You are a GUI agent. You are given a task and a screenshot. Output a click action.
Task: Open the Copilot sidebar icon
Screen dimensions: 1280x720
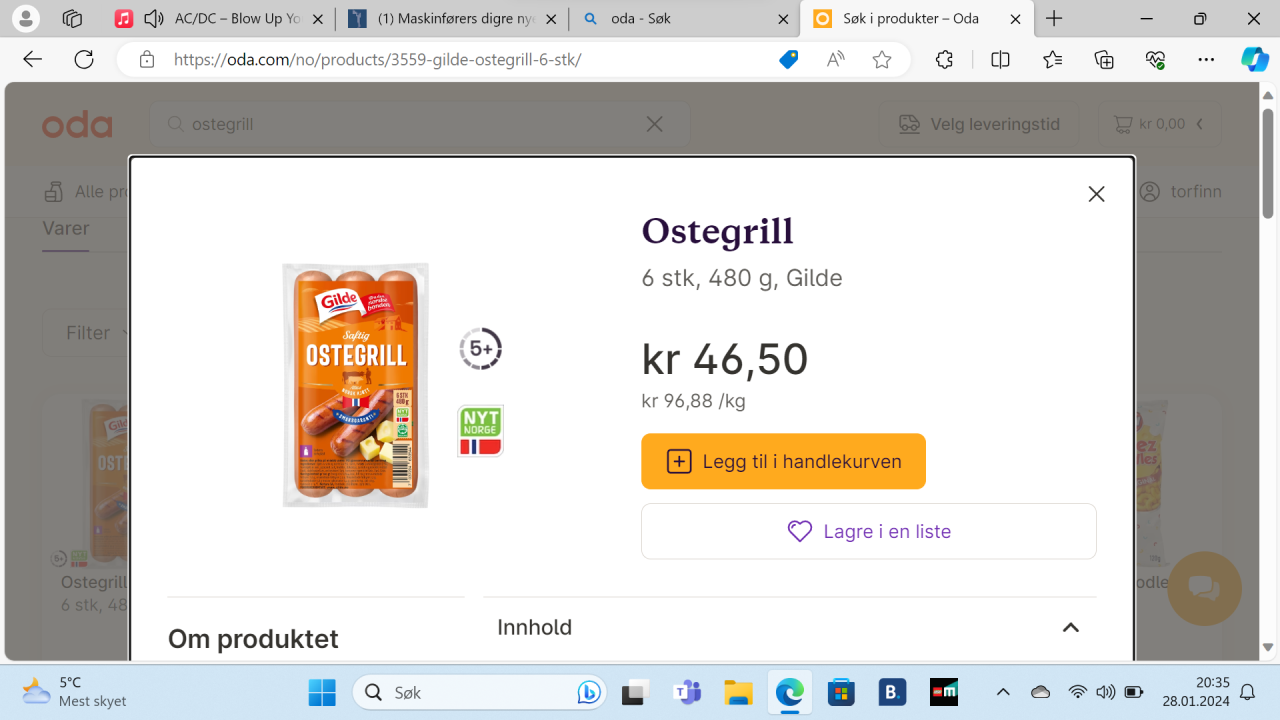point(1254,59)
